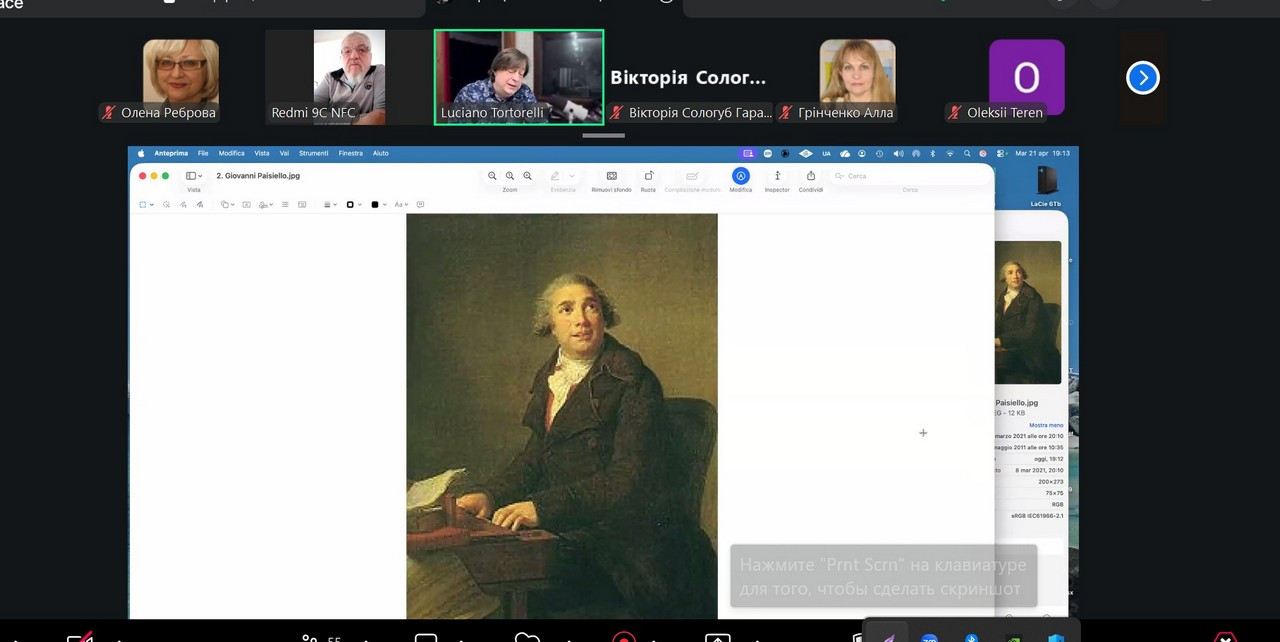The height and width of the screenshot is (642, 1280).
Task: Click the actual size zoom icon
Action: [510, 176]
